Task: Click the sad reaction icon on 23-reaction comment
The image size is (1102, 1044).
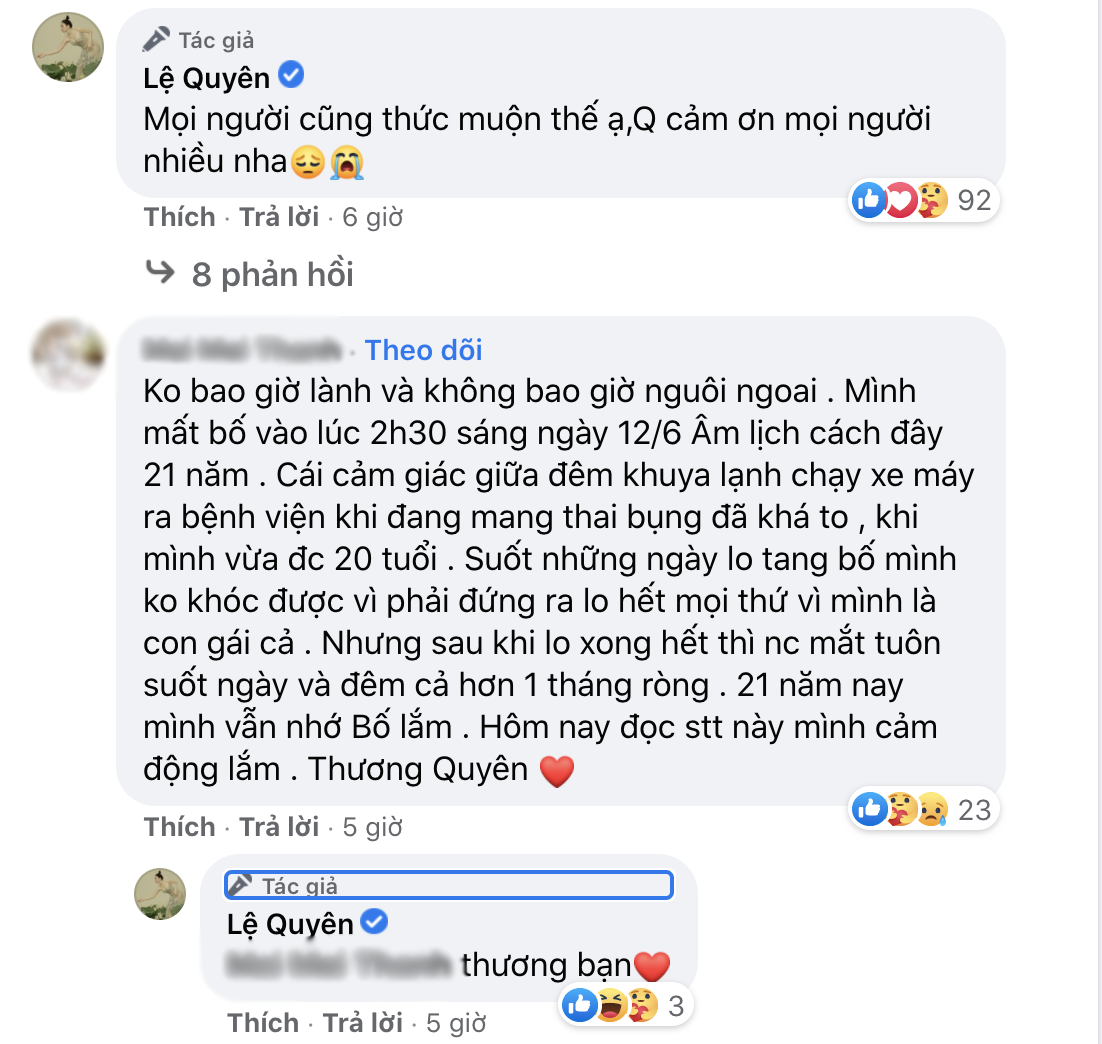Action: [x=933, y=809]
